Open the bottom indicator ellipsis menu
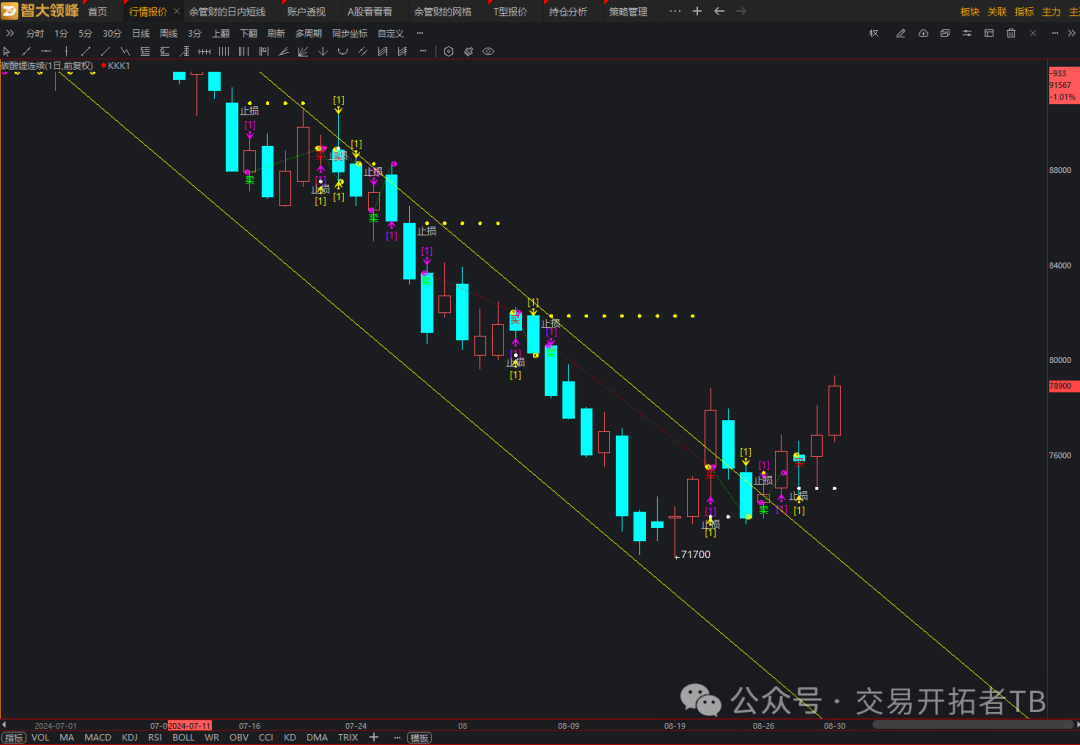 tap(397, 737)
